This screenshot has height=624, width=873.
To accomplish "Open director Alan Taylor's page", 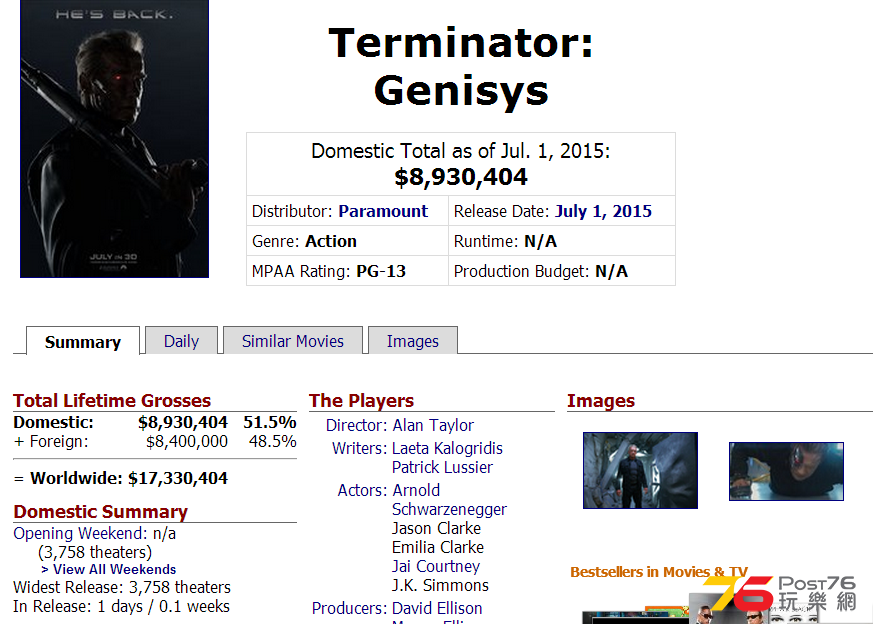I will coord(433,425).
